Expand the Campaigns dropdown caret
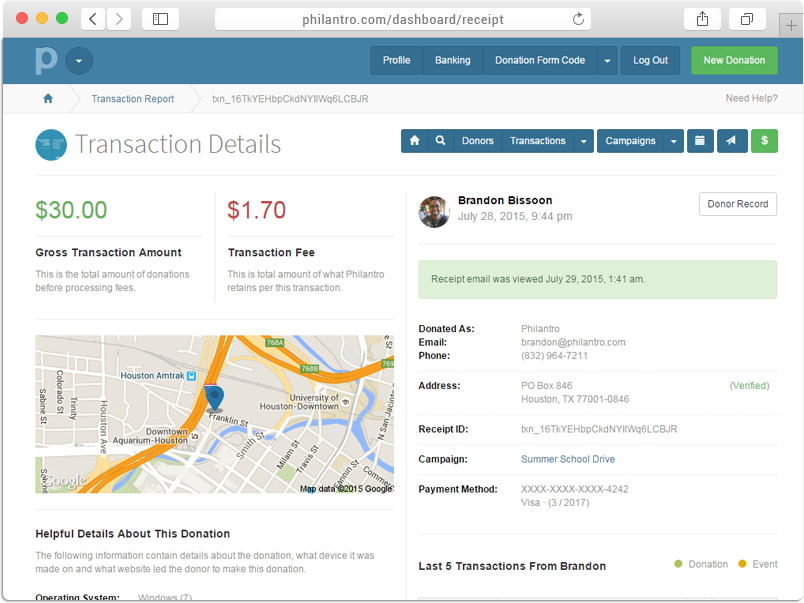This screenshot has height=603, width=804. [x=674, y=140]
